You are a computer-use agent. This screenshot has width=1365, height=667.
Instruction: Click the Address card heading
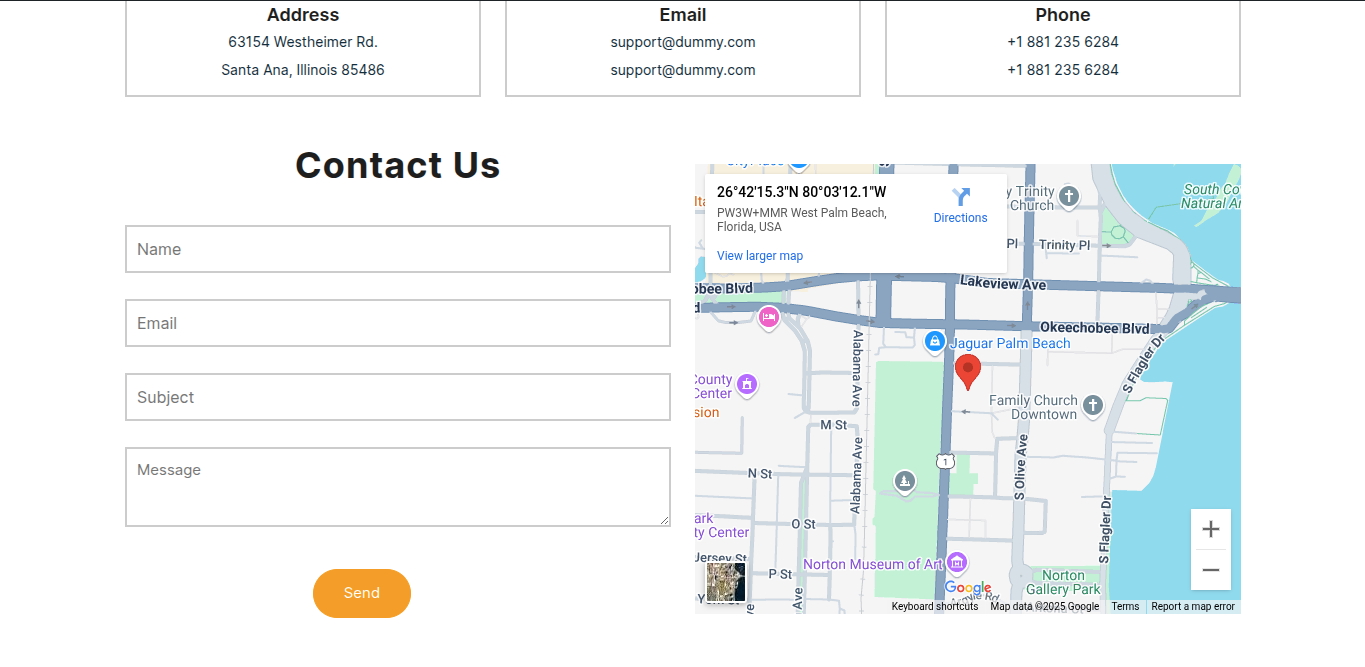click(303, 15)
